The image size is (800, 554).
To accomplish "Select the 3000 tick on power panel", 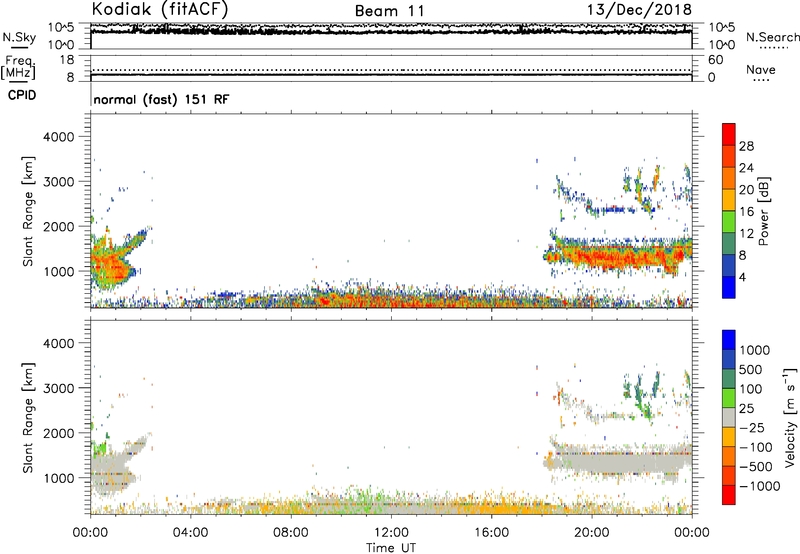I will pyautogui.click(x=58, y=182).
